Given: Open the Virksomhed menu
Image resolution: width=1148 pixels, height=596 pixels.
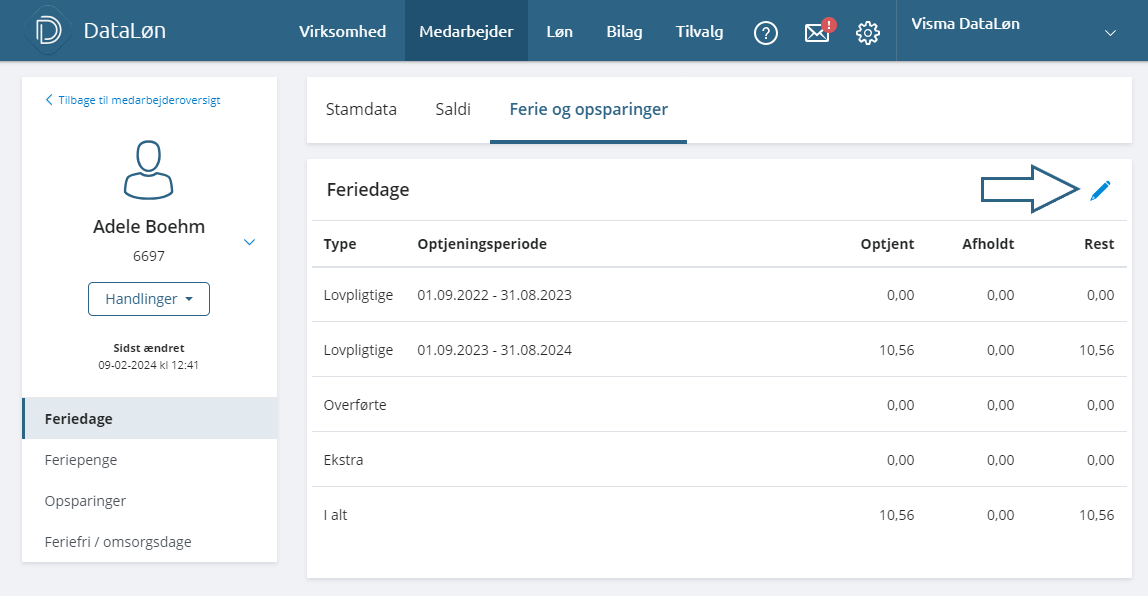Looking at the screenshot, I should pos(342,31).
